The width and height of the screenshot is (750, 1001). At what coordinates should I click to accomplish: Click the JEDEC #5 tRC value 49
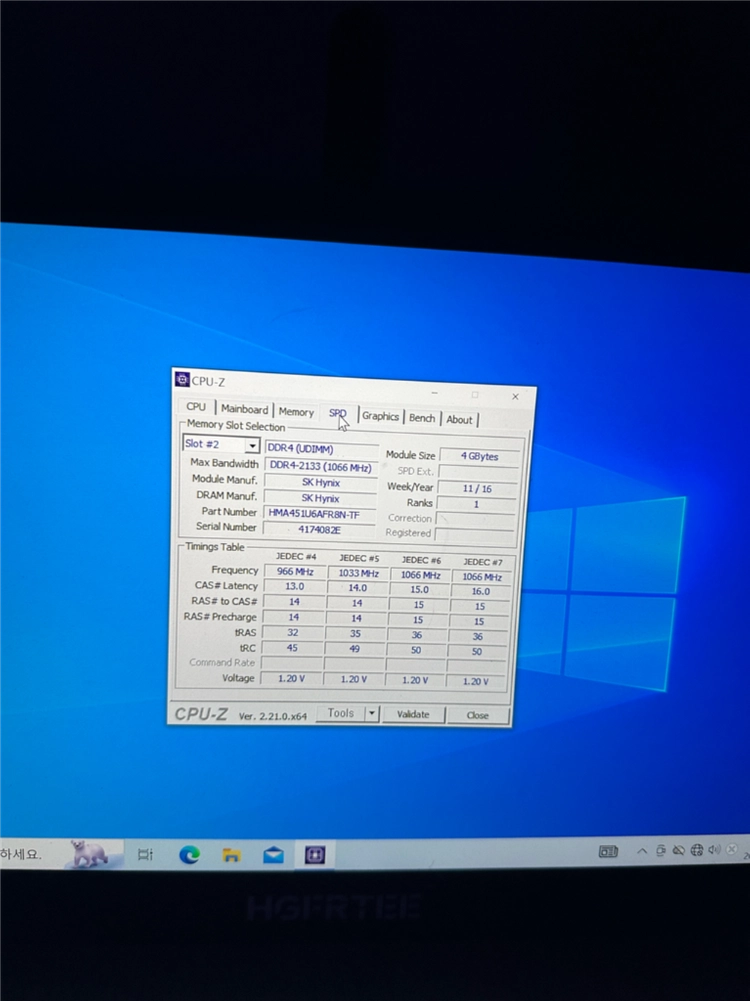click(x=354, y=649)
